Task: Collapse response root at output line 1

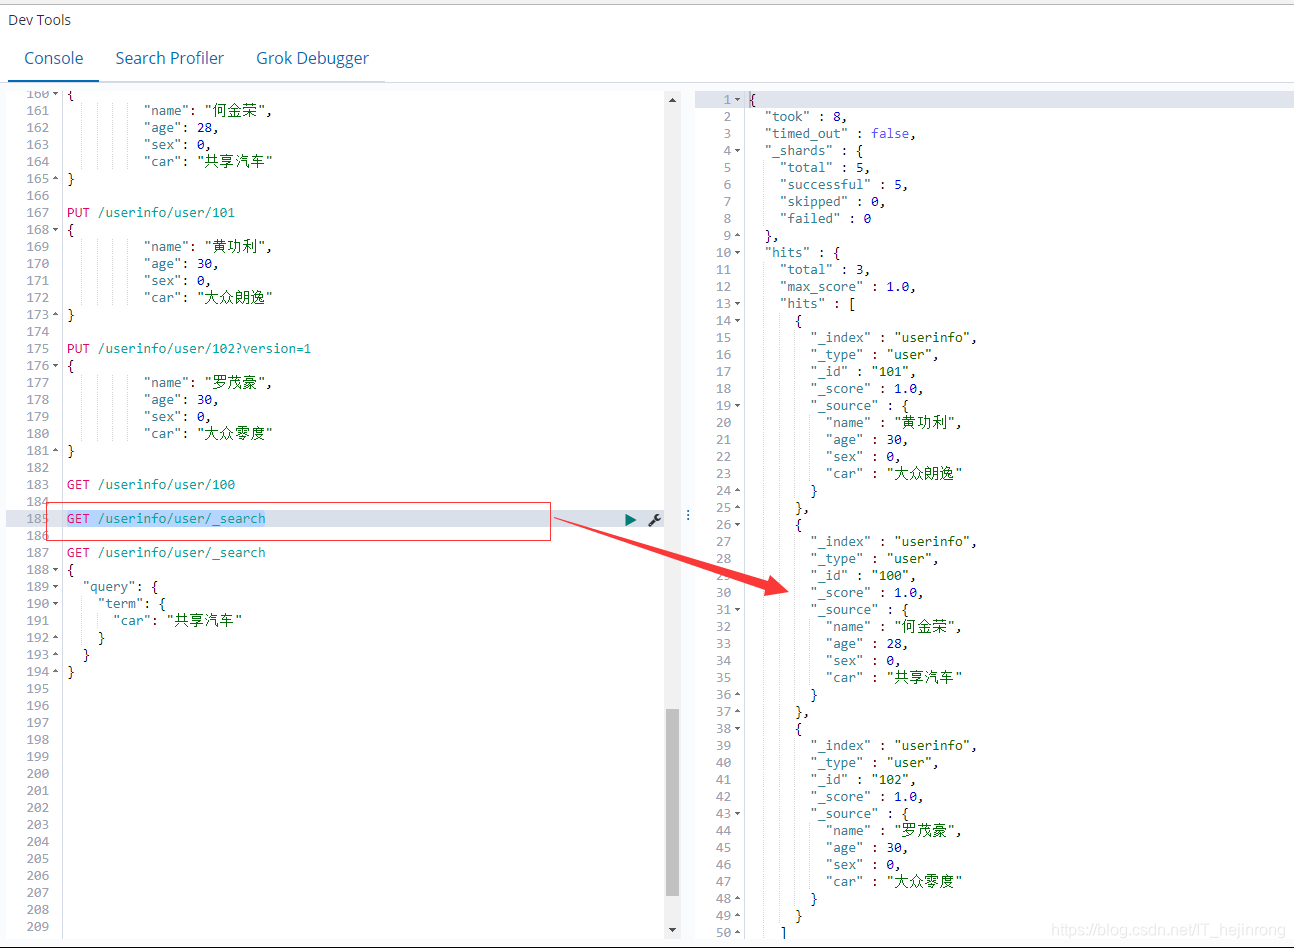Action: click(x=738, y=100)
